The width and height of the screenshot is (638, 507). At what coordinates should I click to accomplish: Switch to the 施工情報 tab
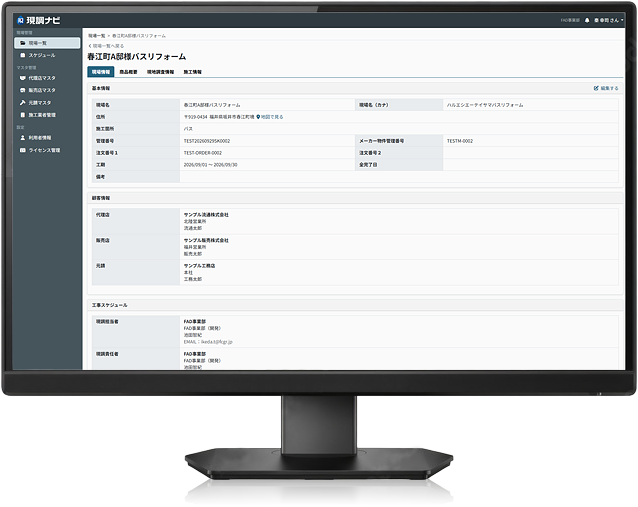(192, 72)
